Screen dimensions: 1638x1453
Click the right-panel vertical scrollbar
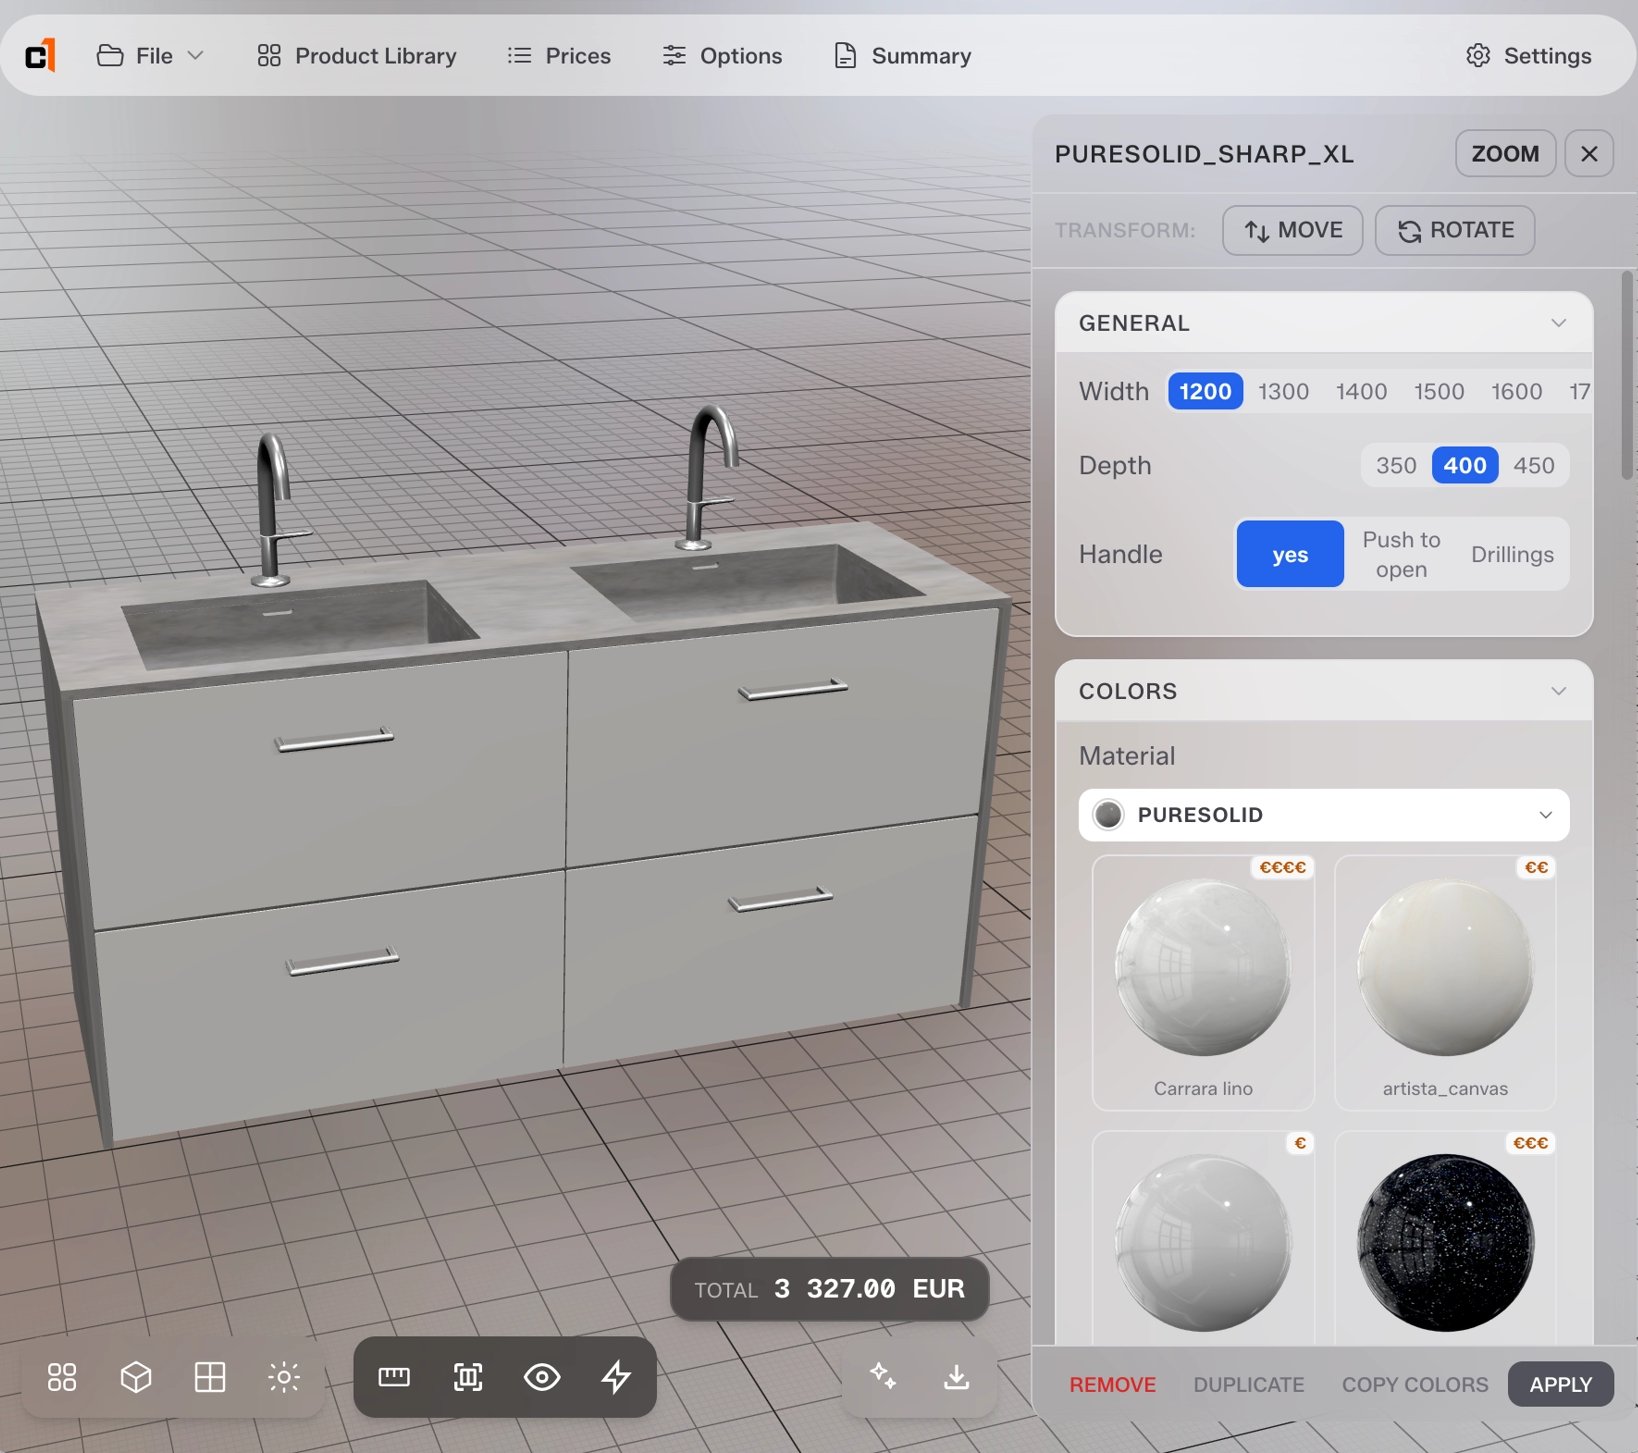click(x=1627, y=375)
